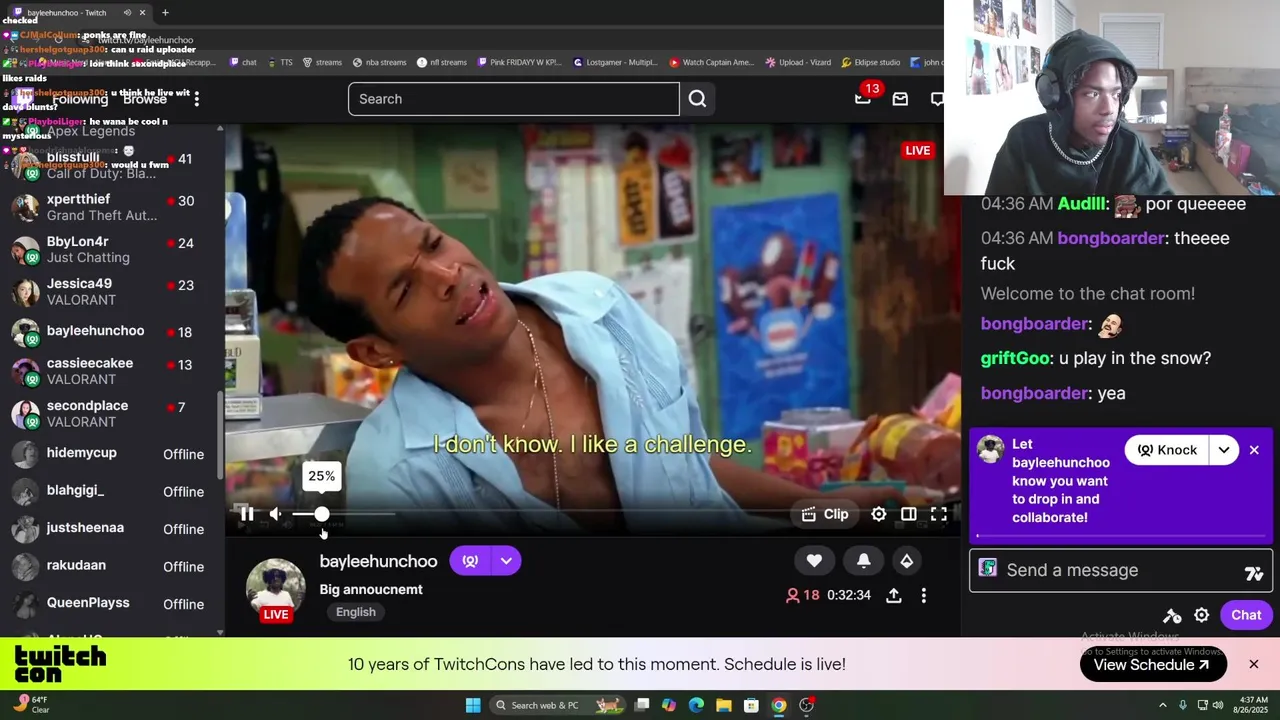This screenshot has width=1280, height=720.
Task: Close the TwitchCon banner
Action: point(1253,664)
